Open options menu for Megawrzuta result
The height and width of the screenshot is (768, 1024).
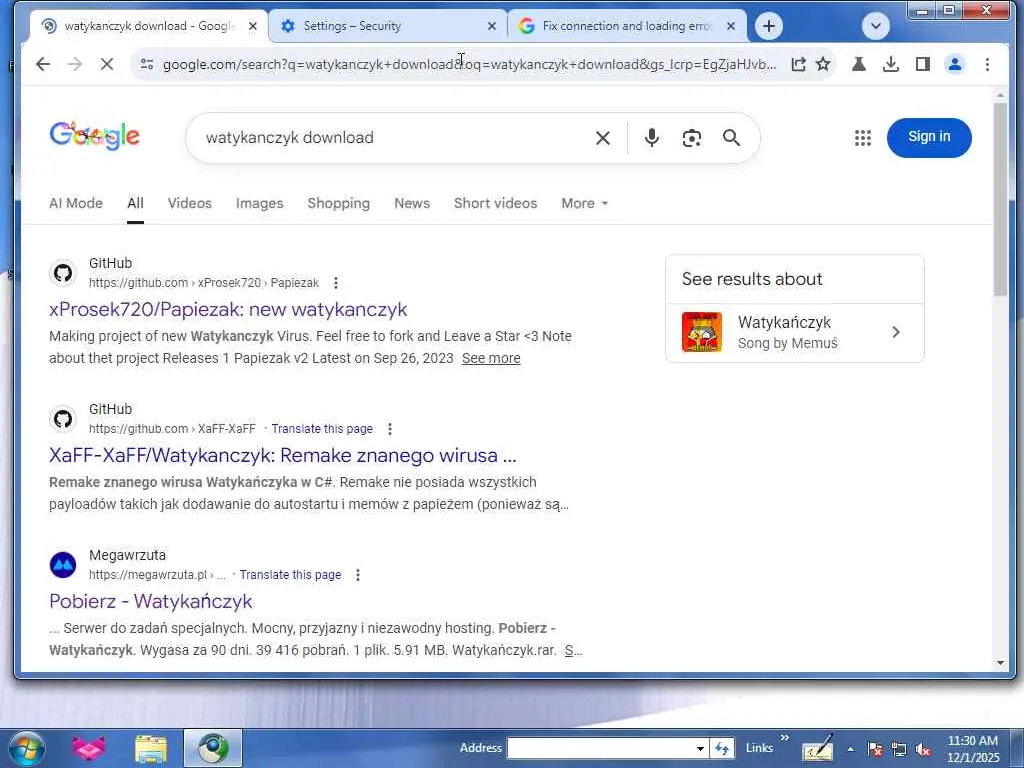click(358, 575)
